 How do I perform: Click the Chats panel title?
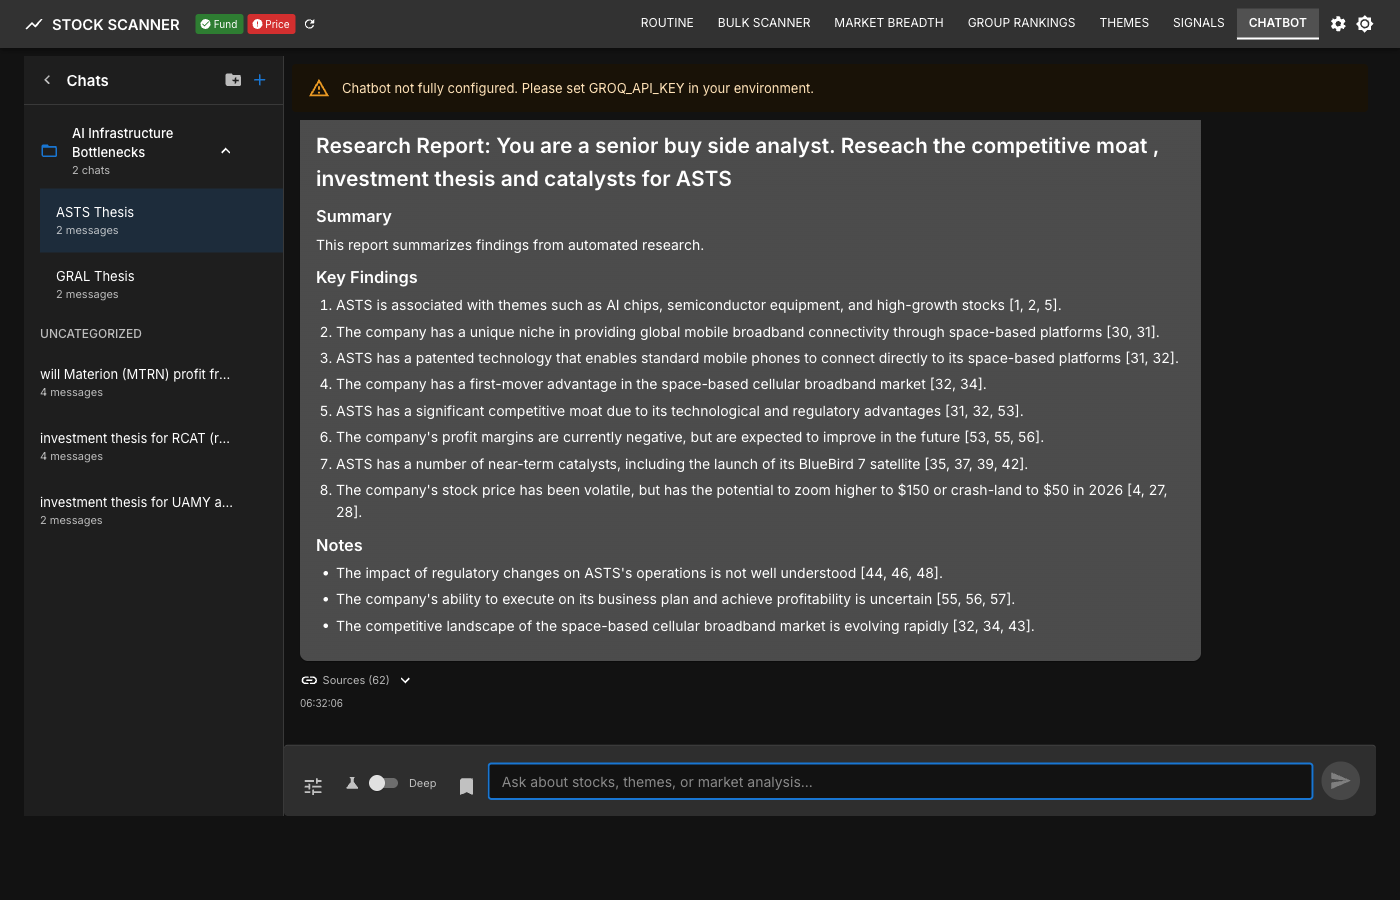[x=87, y=80]
